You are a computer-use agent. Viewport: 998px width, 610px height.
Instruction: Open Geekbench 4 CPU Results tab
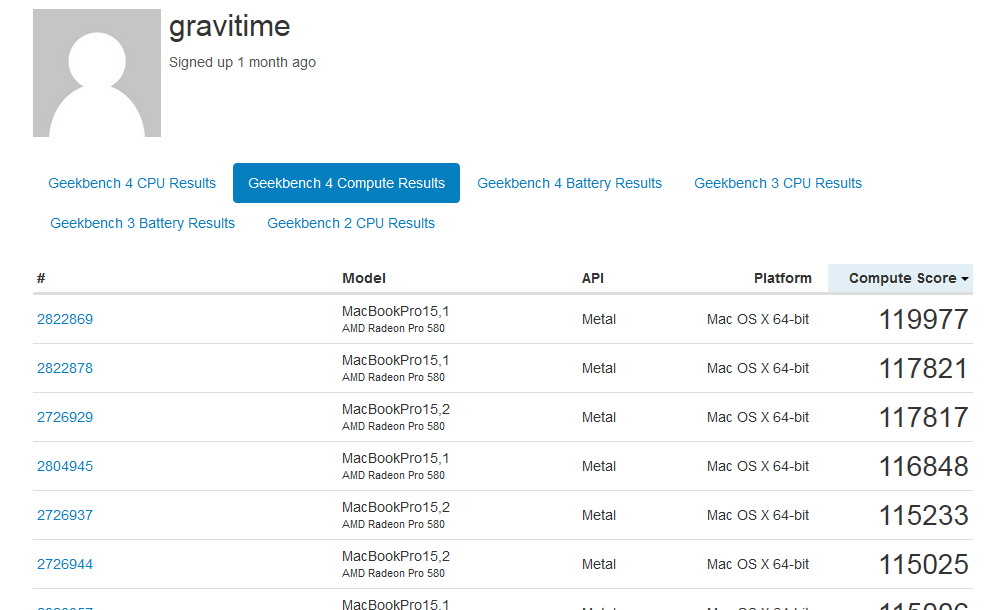coord(132,183)
